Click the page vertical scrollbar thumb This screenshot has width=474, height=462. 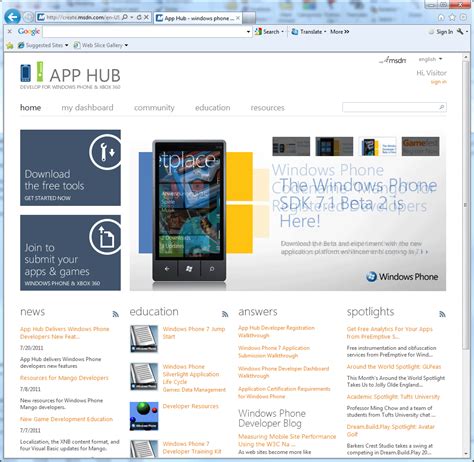tap(466, 205)
